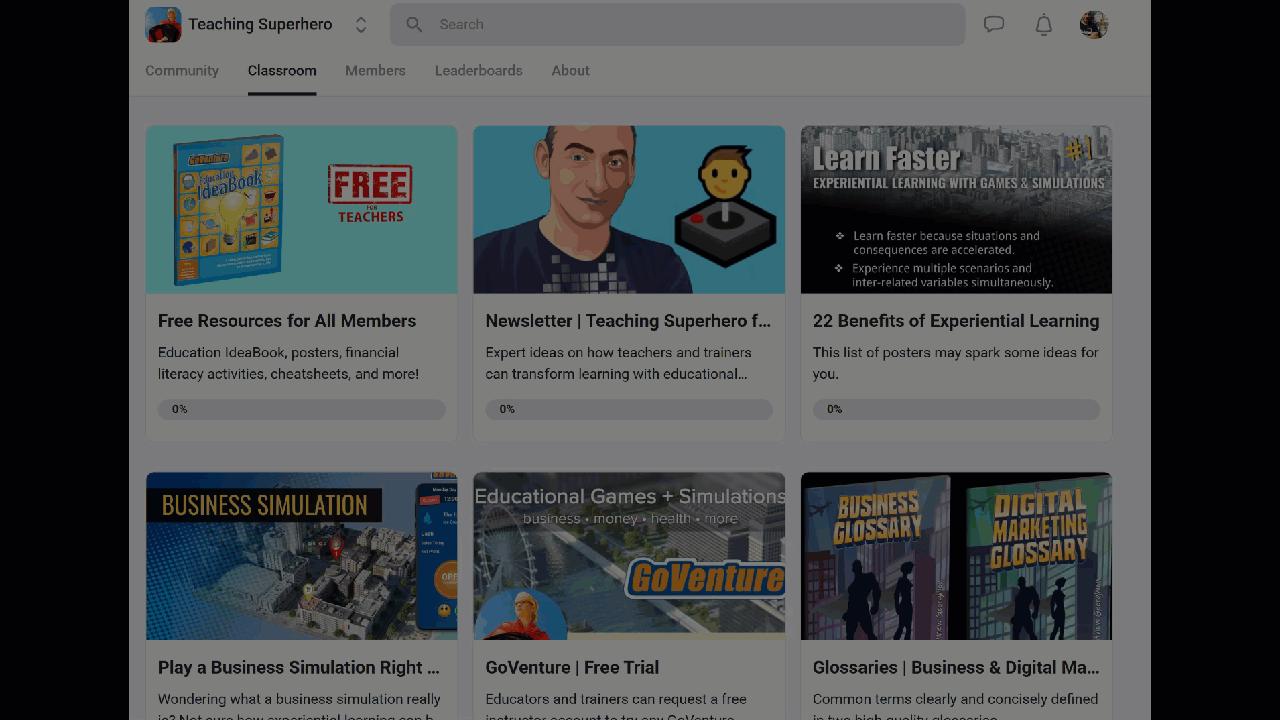Go to the Members tab
Viewport: 1280px width, 720px height.
click(375, 71)
